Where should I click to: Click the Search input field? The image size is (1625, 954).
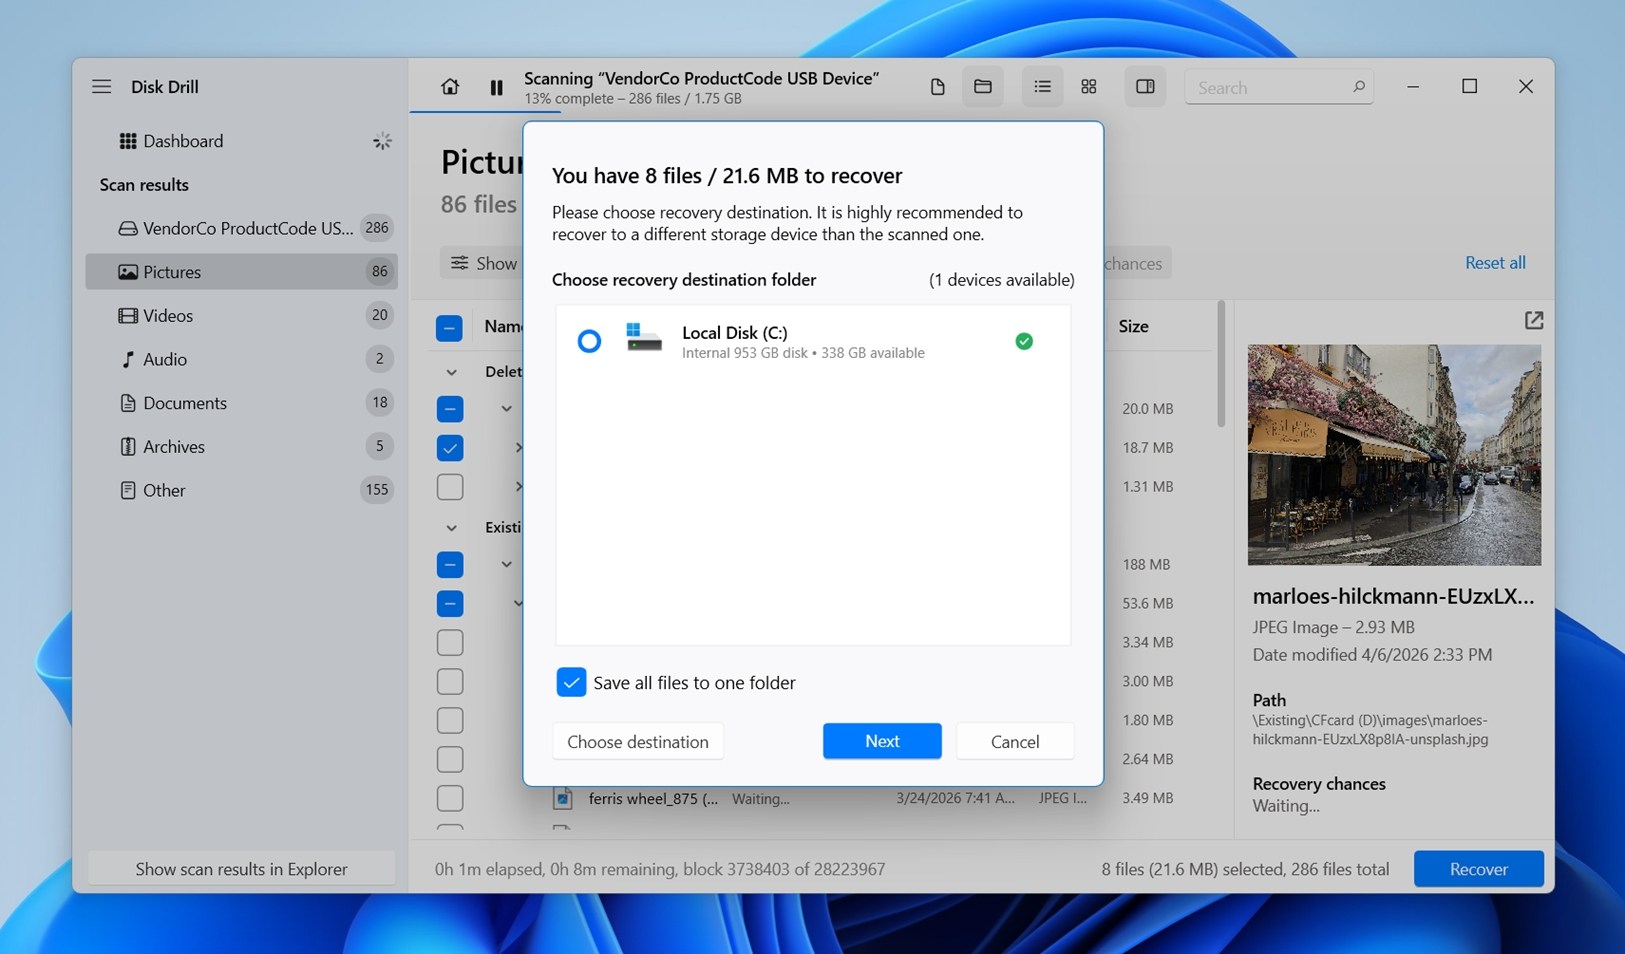click(x=1278, y=87)
